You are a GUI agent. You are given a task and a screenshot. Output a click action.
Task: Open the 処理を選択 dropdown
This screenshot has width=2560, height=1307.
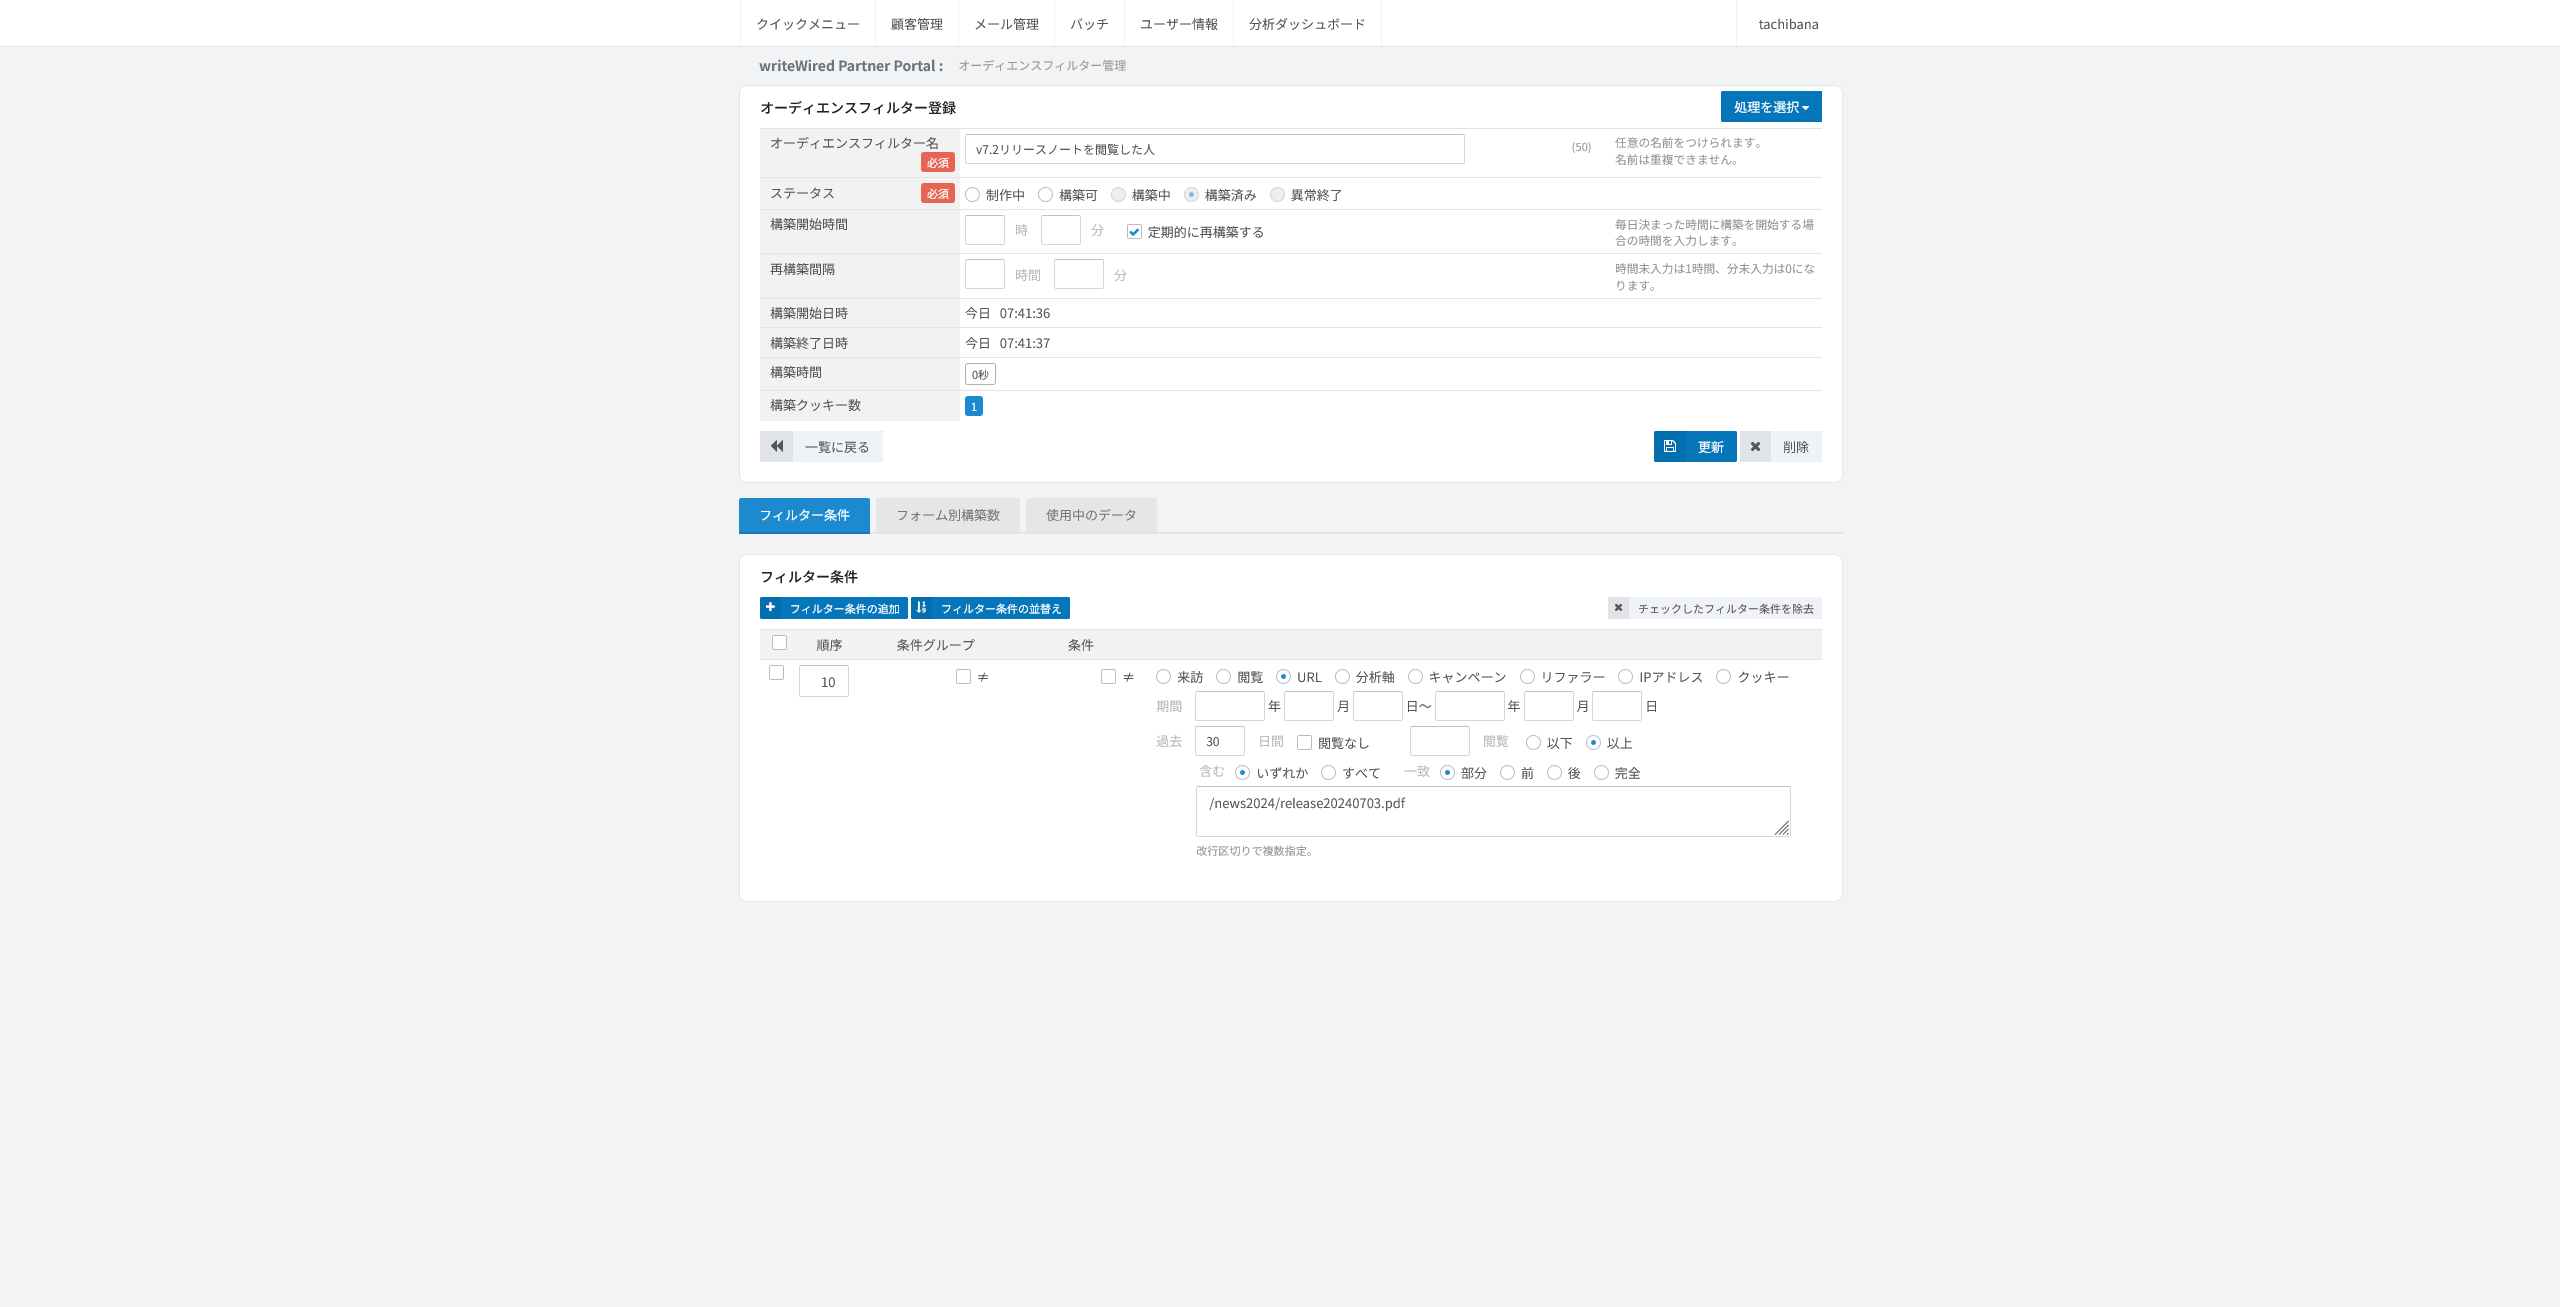pos(1771,107)
